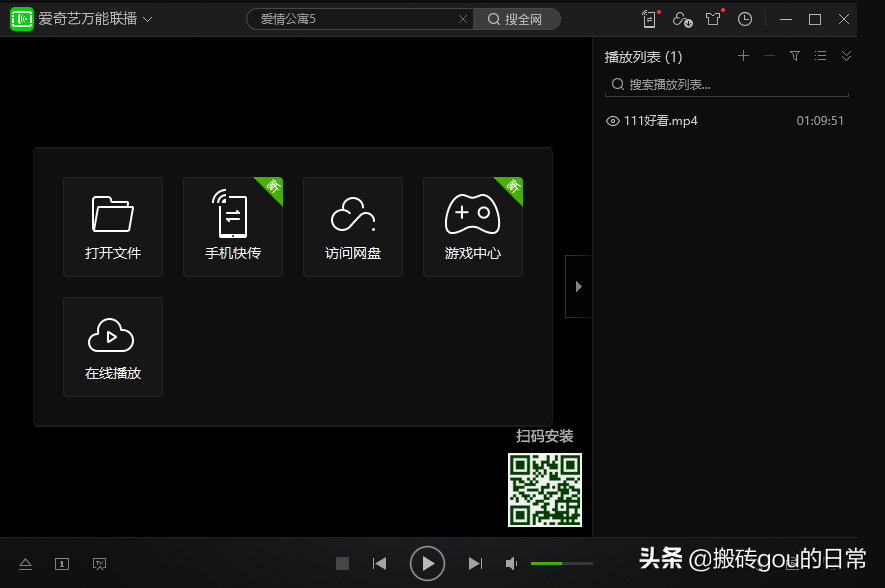Click the 01:09:51 duration entry
This screenshot has height=588, width=885.
[820, 121]
